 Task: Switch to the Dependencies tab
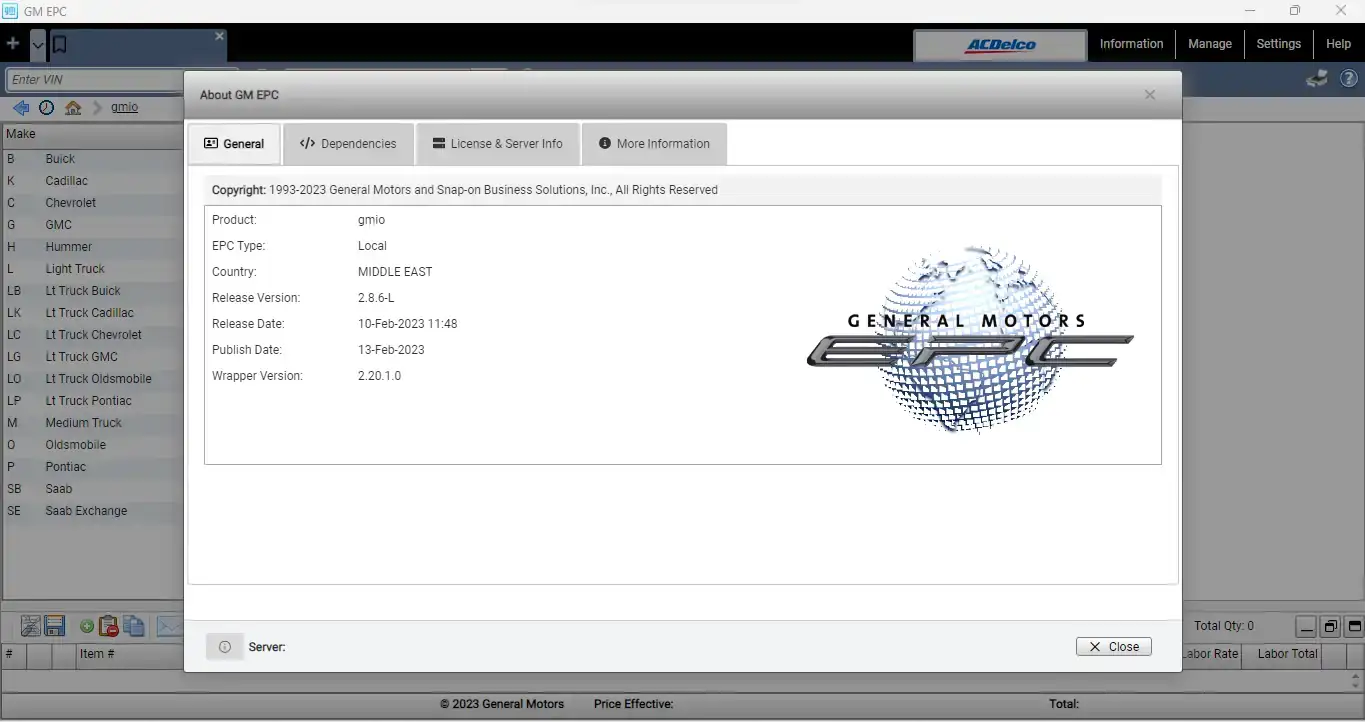pyautogui.click(x=348, y=144)
